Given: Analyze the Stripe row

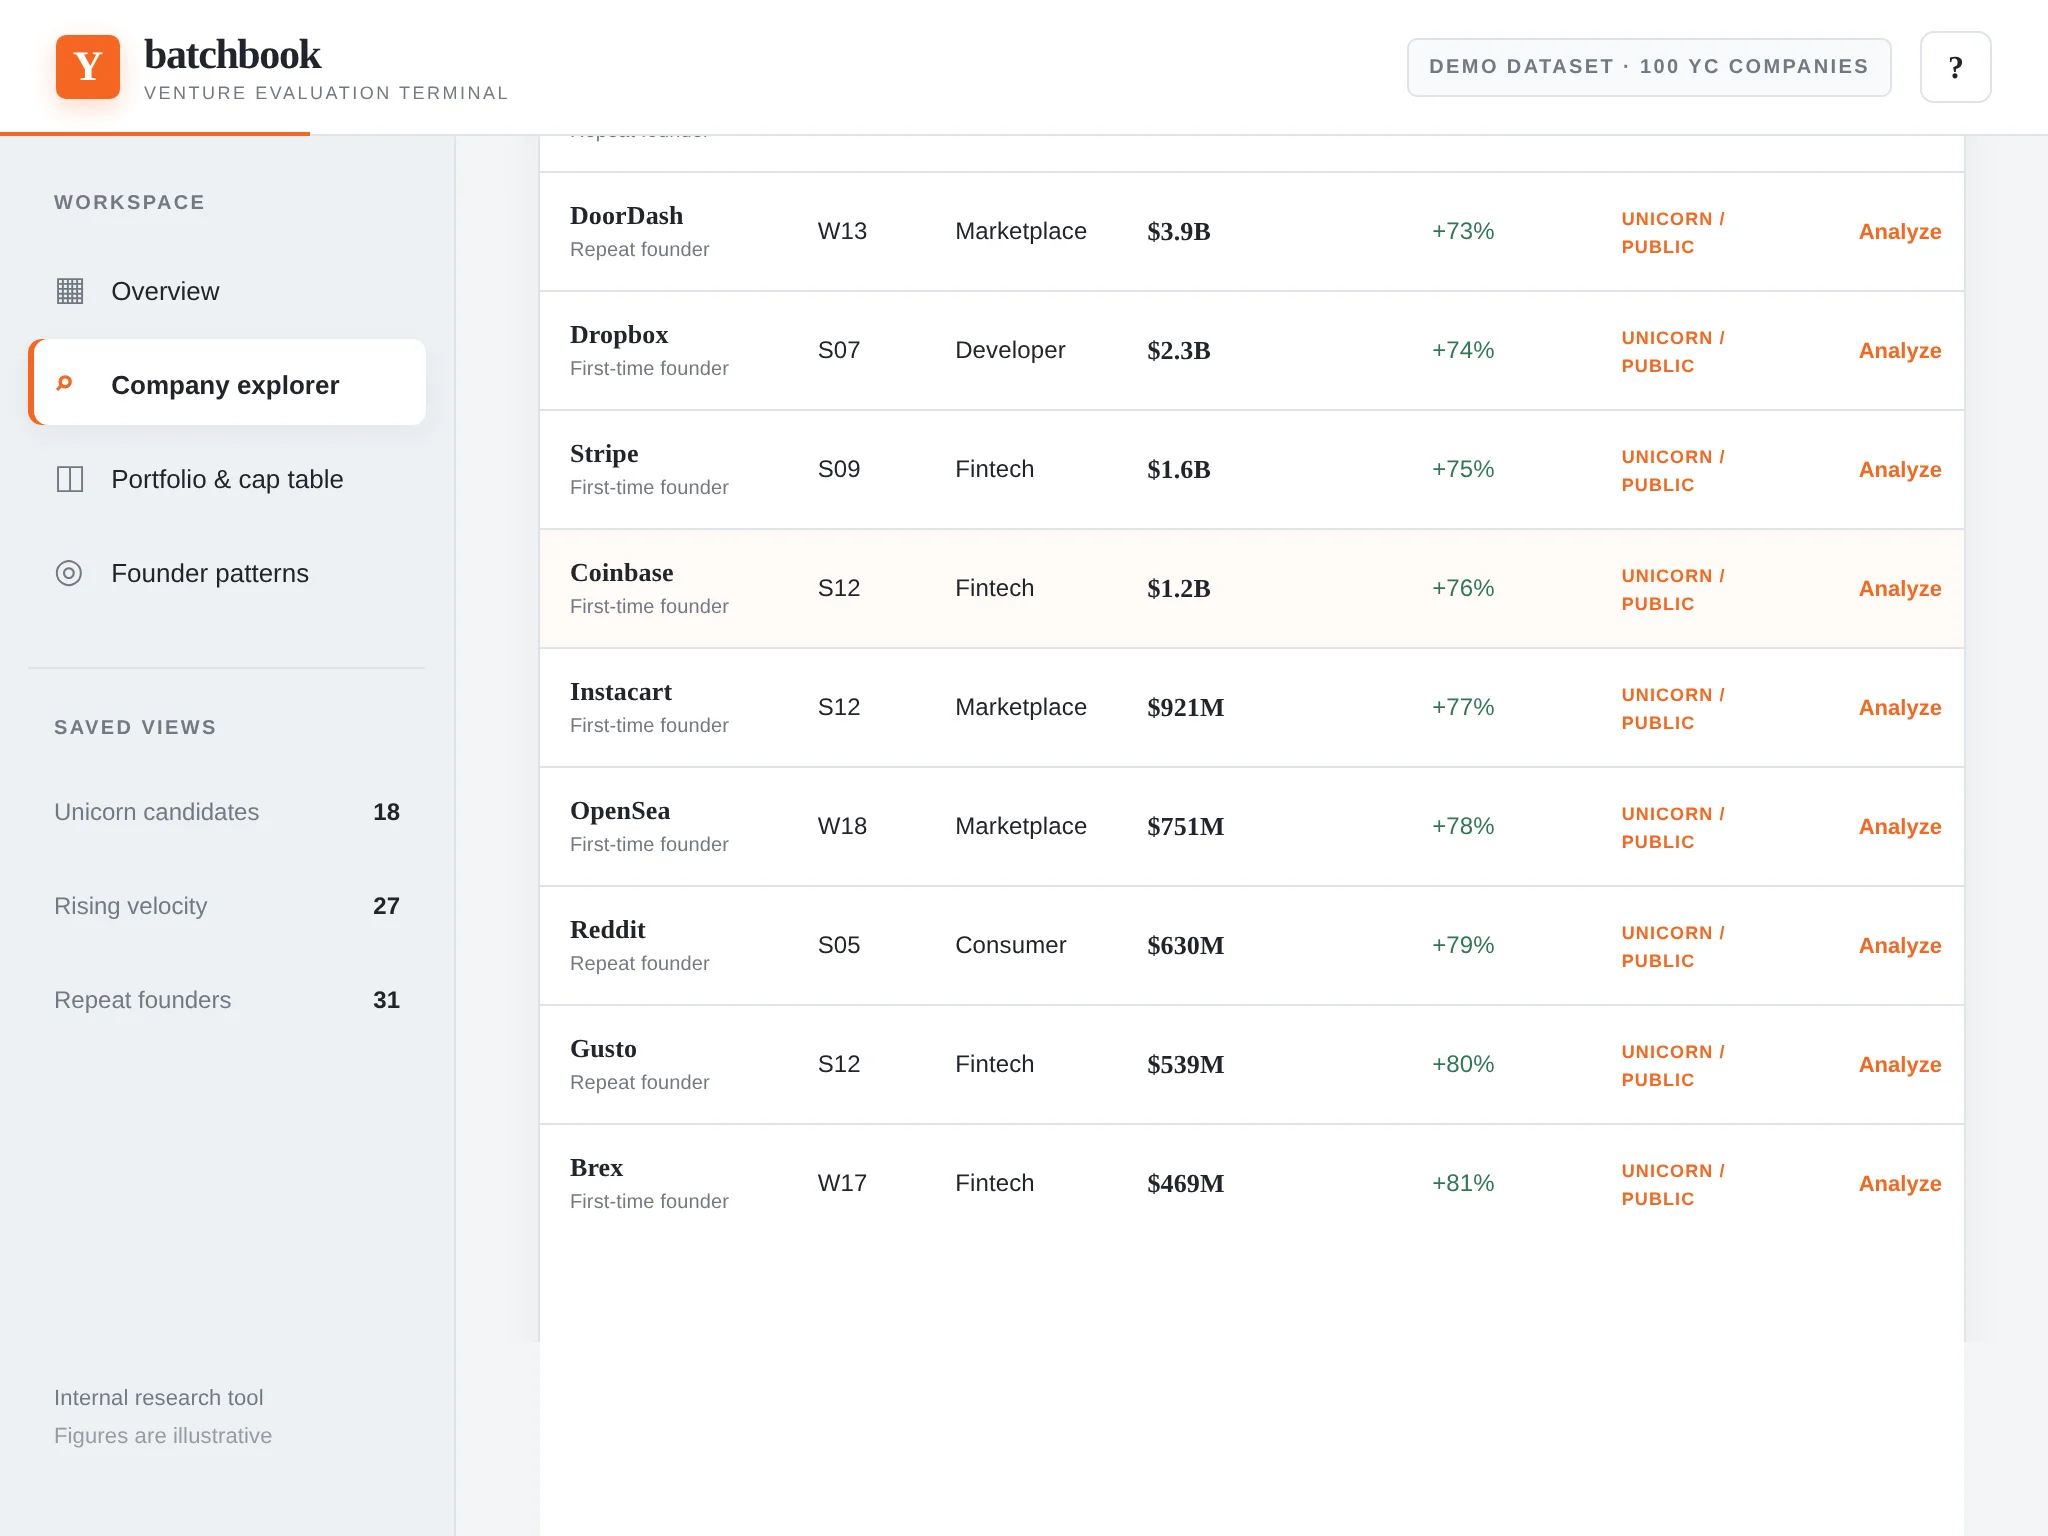Looking at the screenshot, I should tap(1899, 470).
